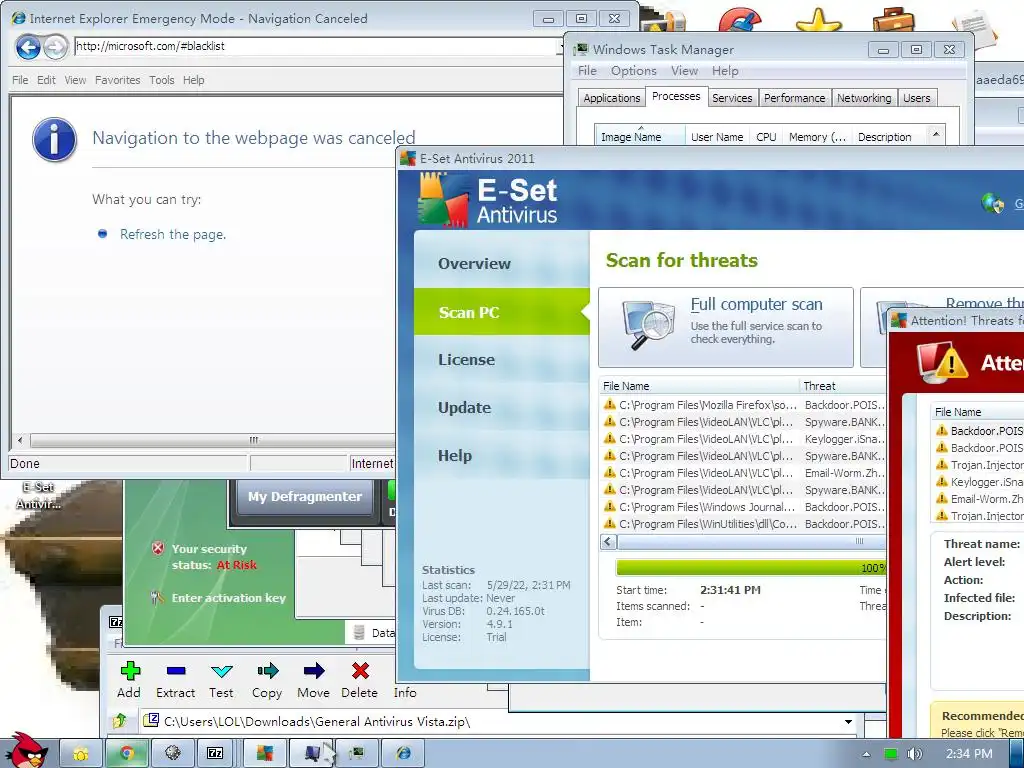The width and height of the screenshot is (1024, 768).
Task: Click the Threat column header in E-Set
Action: coord(842,386)
